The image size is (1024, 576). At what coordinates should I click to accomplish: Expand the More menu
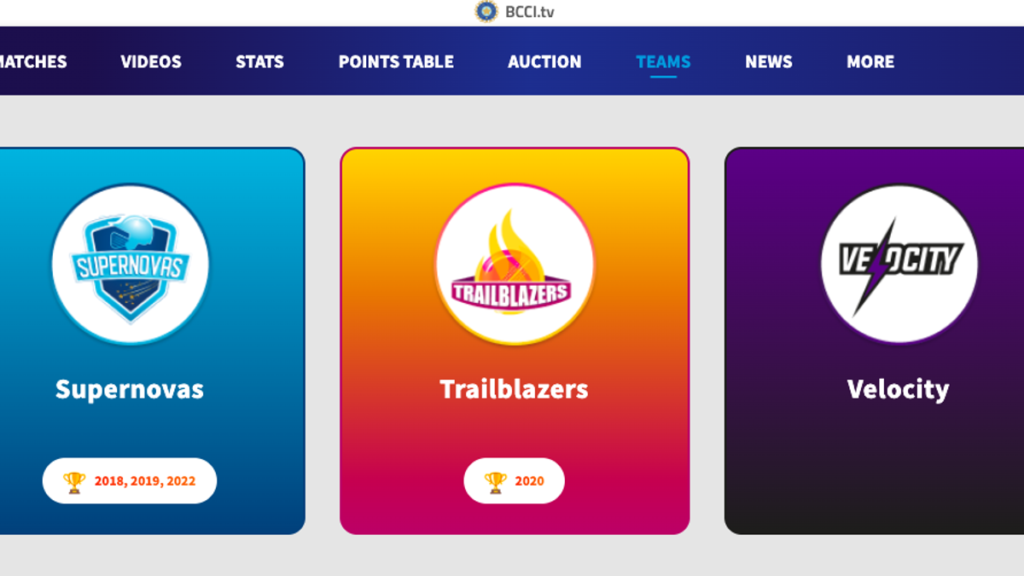pyautogui.click(x=871, y=61)
